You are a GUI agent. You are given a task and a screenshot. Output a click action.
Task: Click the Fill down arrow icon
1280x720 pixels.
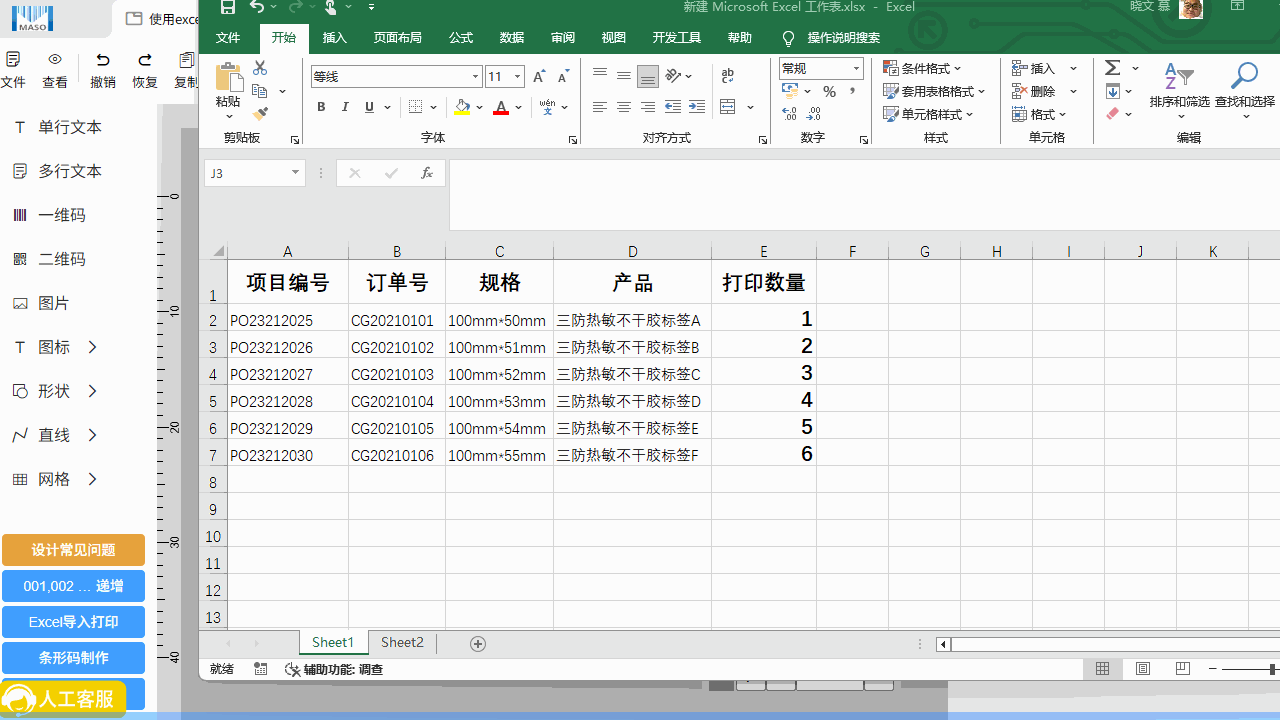click(1113, 91)
